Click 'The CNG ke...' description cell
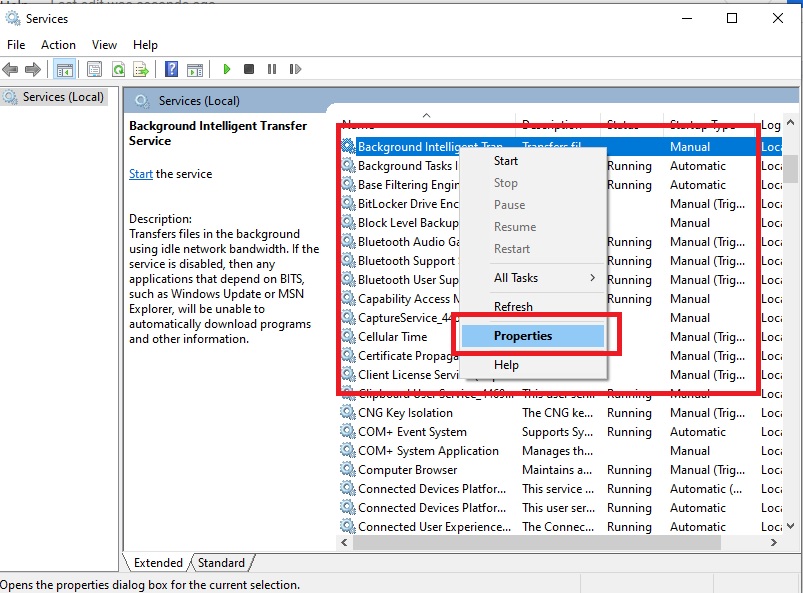803x593 pixels. pos(557,413)
